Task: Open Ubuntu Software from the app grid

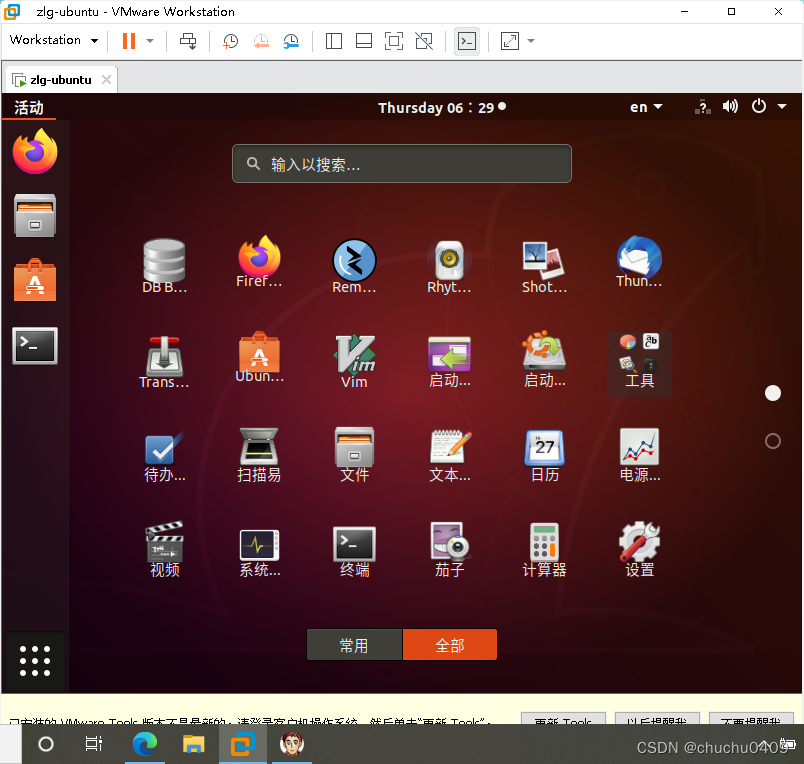Action: (259, 357)
